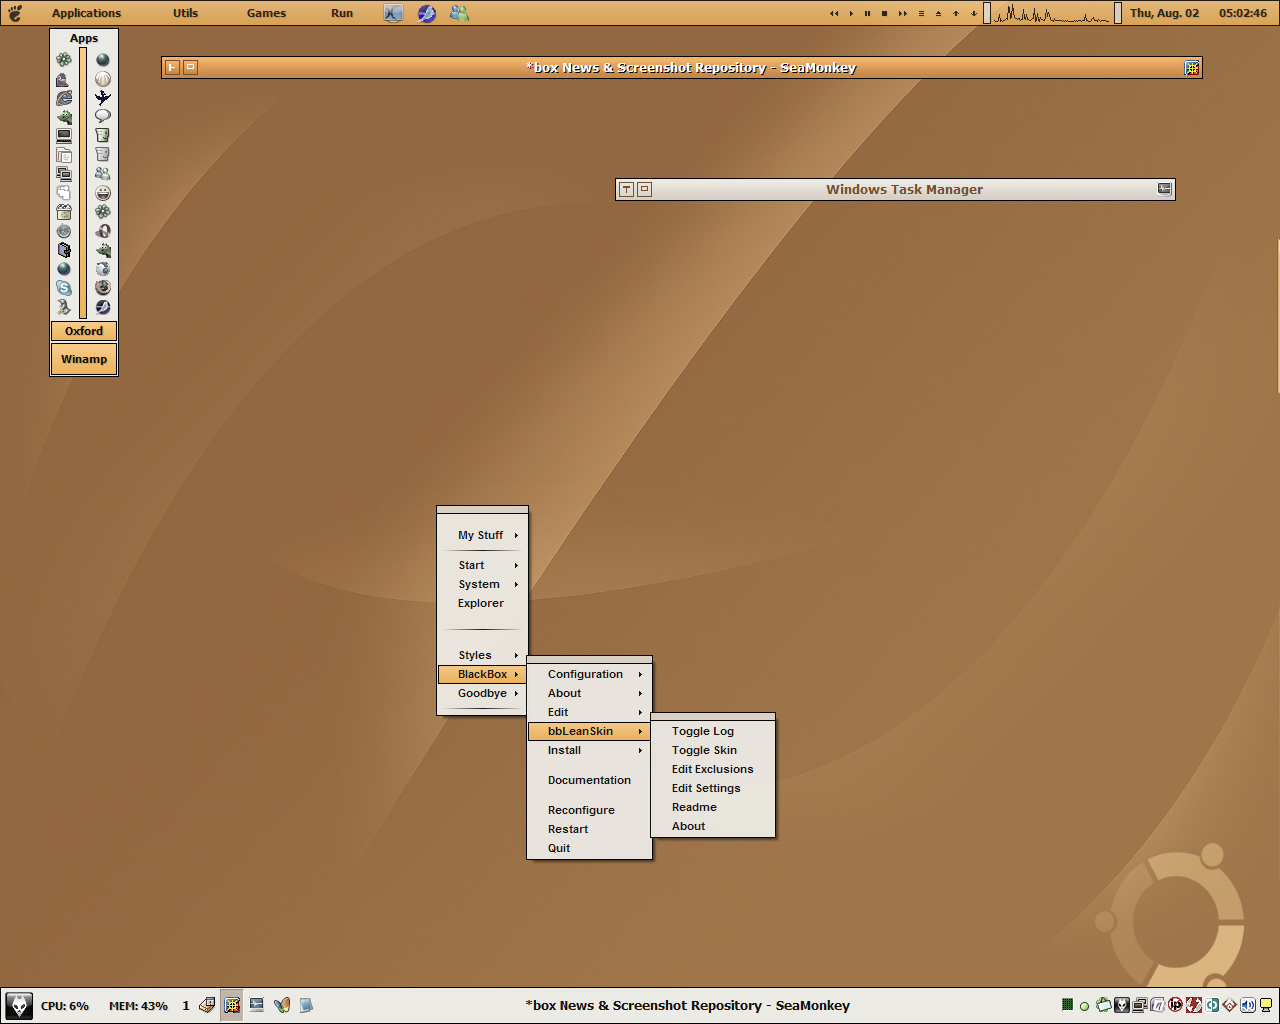Open the two-people messenger icon in top bar
The image size is (1280, 1024).
pos(459,13)
